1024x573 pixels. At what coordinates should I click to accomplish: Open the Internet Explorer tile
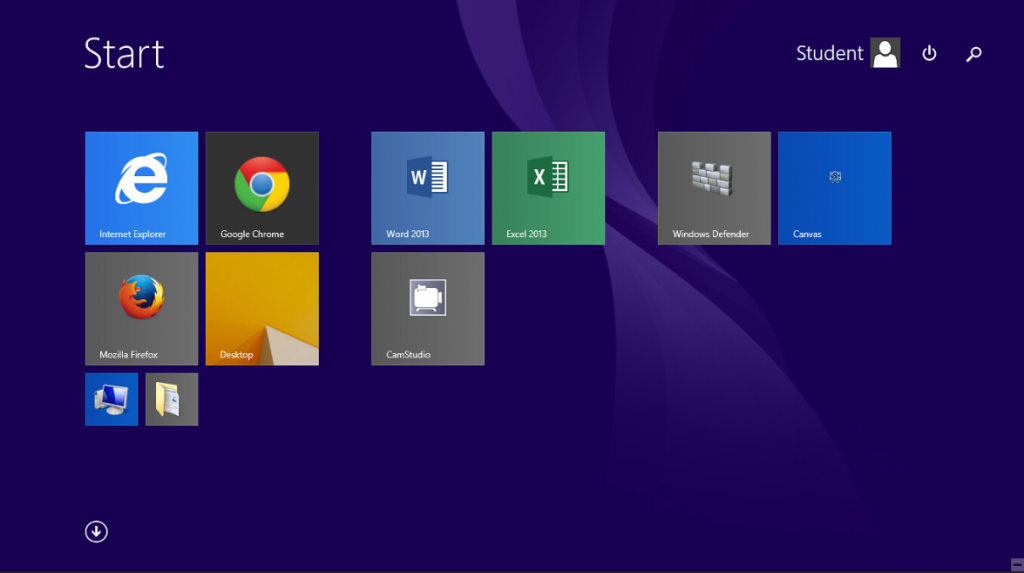coord(142,188)
